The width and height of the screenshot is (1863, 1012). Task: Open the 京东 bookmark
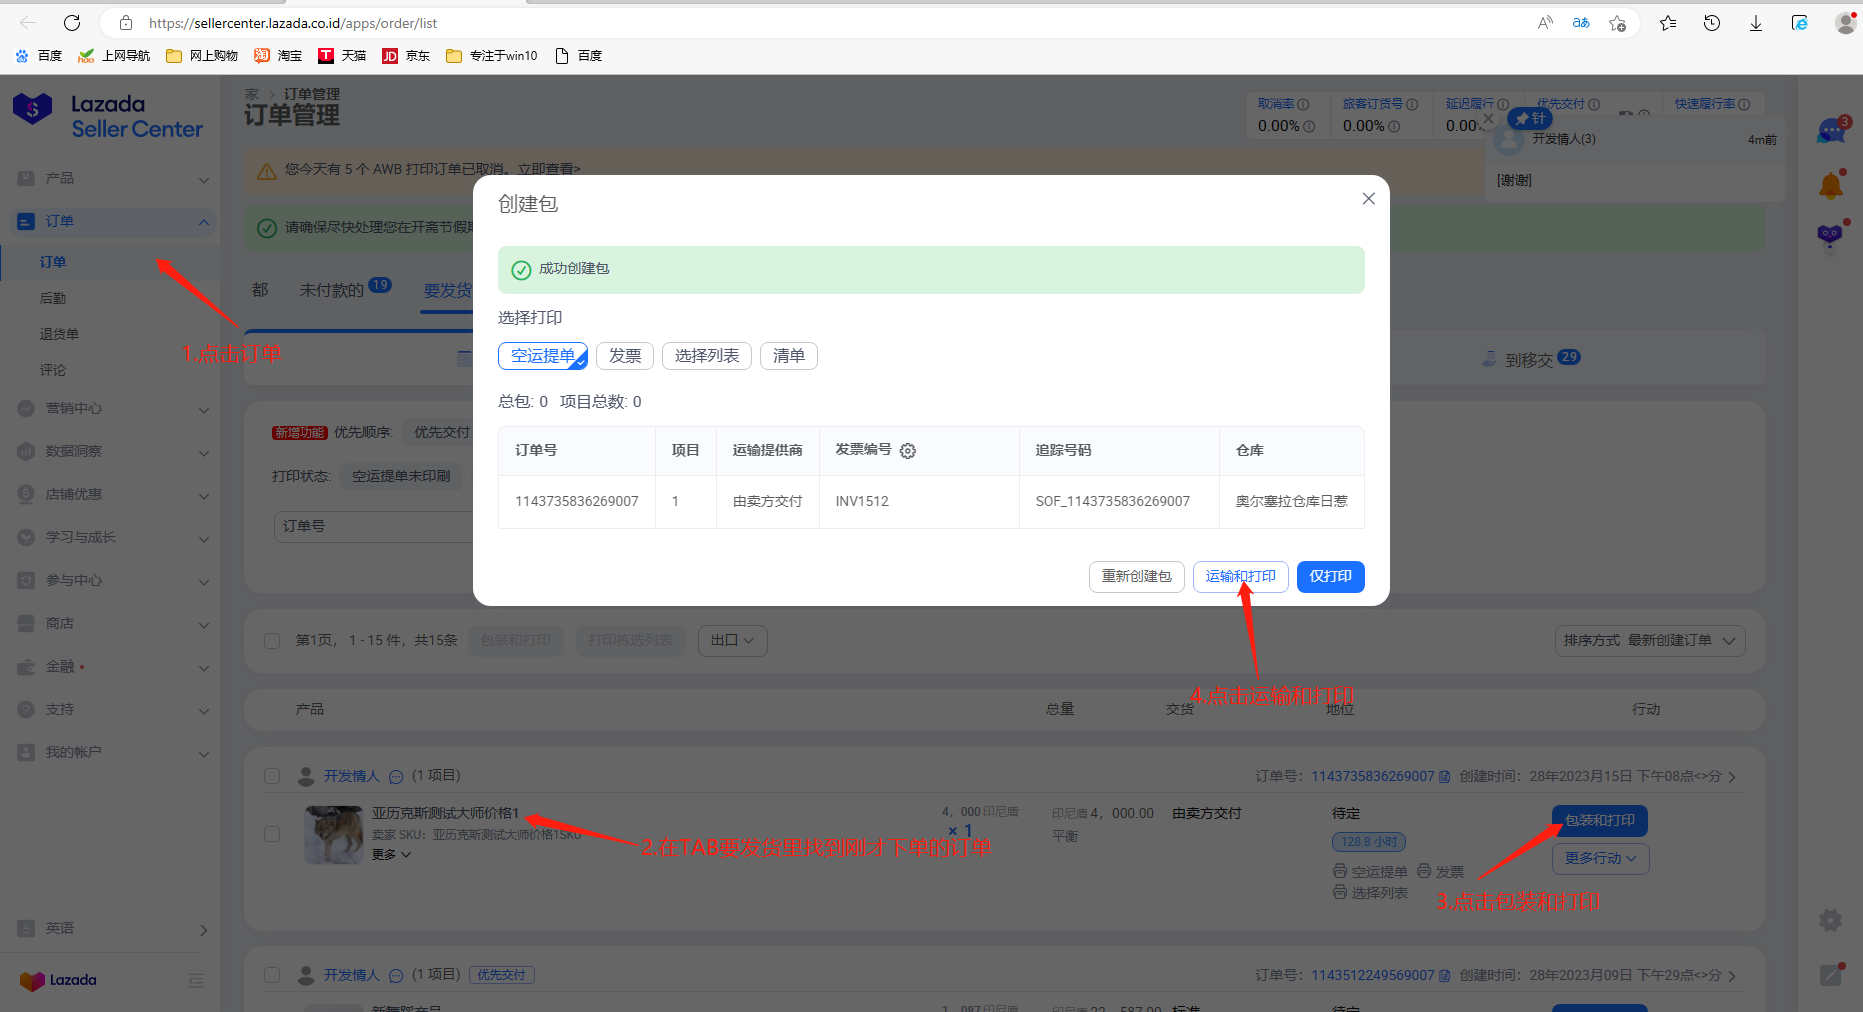[406, 56]
